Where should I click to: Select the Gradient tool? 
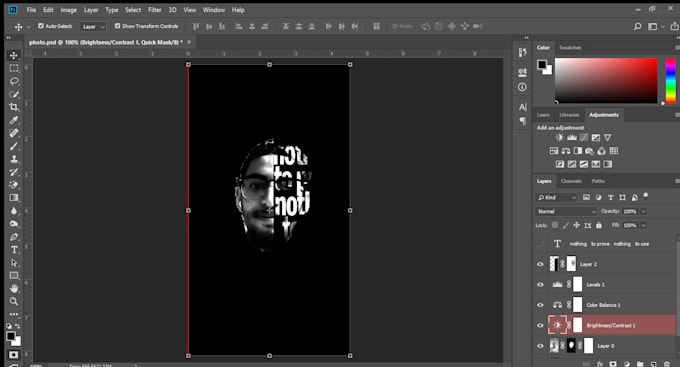(14, 198)
